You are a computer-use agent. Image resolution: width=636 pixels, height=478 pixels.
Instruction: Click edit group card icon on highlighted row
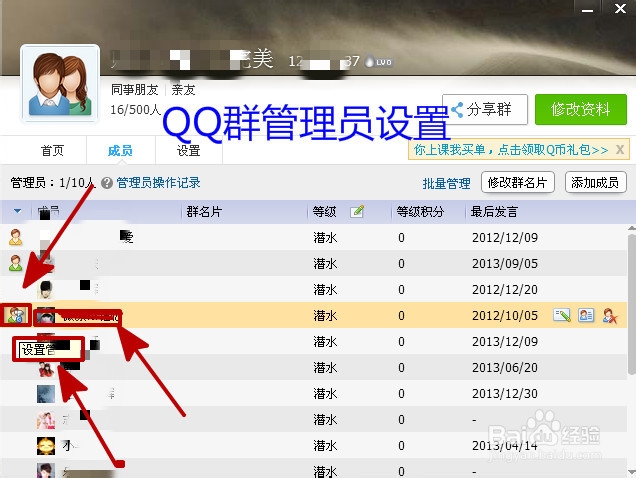point(562,315)
